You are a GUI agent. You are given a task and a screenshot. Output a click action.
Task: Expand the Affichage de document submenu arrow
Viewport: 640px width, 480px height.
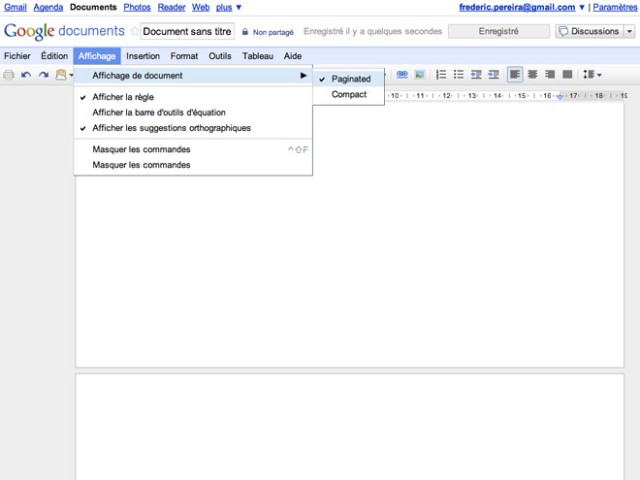pos(303,76)
